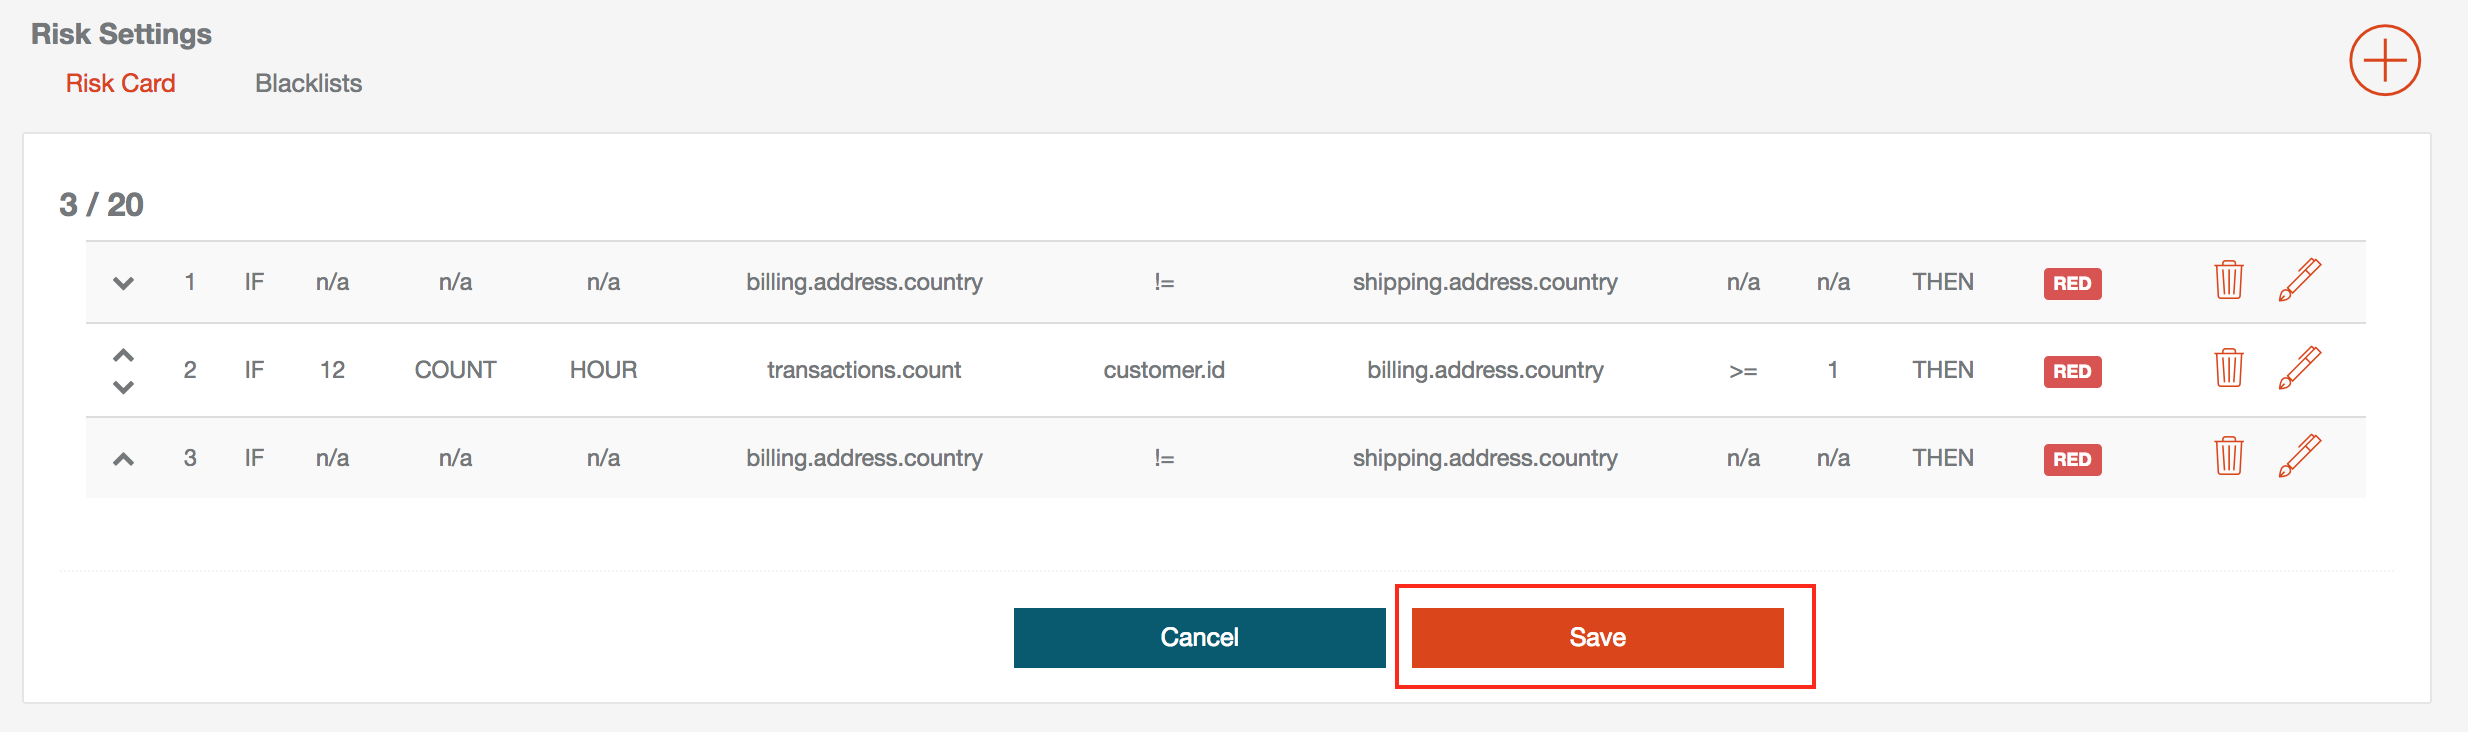Move rule 3 up with chevron
The width and height of the screenshot is (2468, 732).
(x=123, y=459)
